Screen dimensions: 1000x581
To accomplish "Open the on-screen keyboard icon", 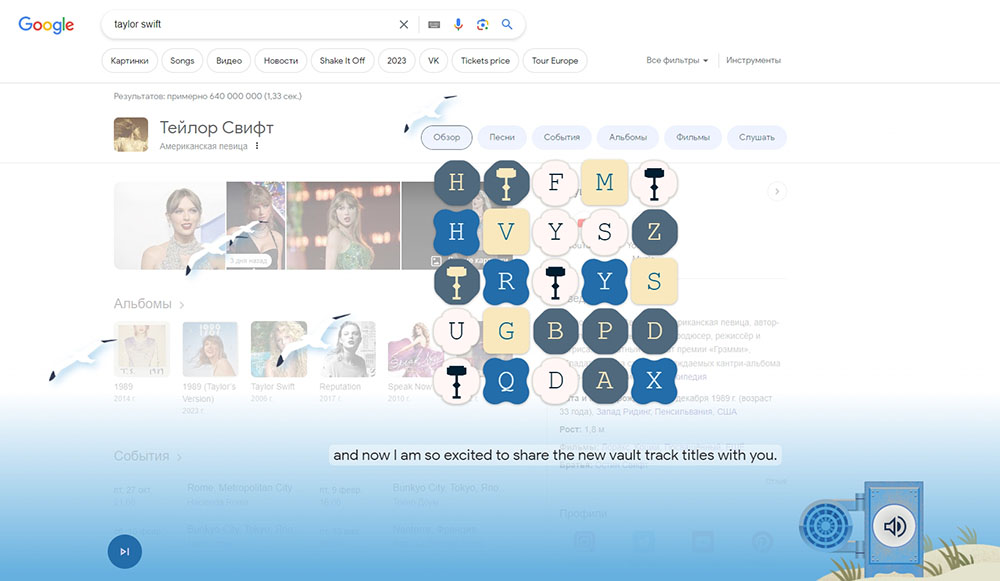I will pyautogui.click(x=433, y=24).
